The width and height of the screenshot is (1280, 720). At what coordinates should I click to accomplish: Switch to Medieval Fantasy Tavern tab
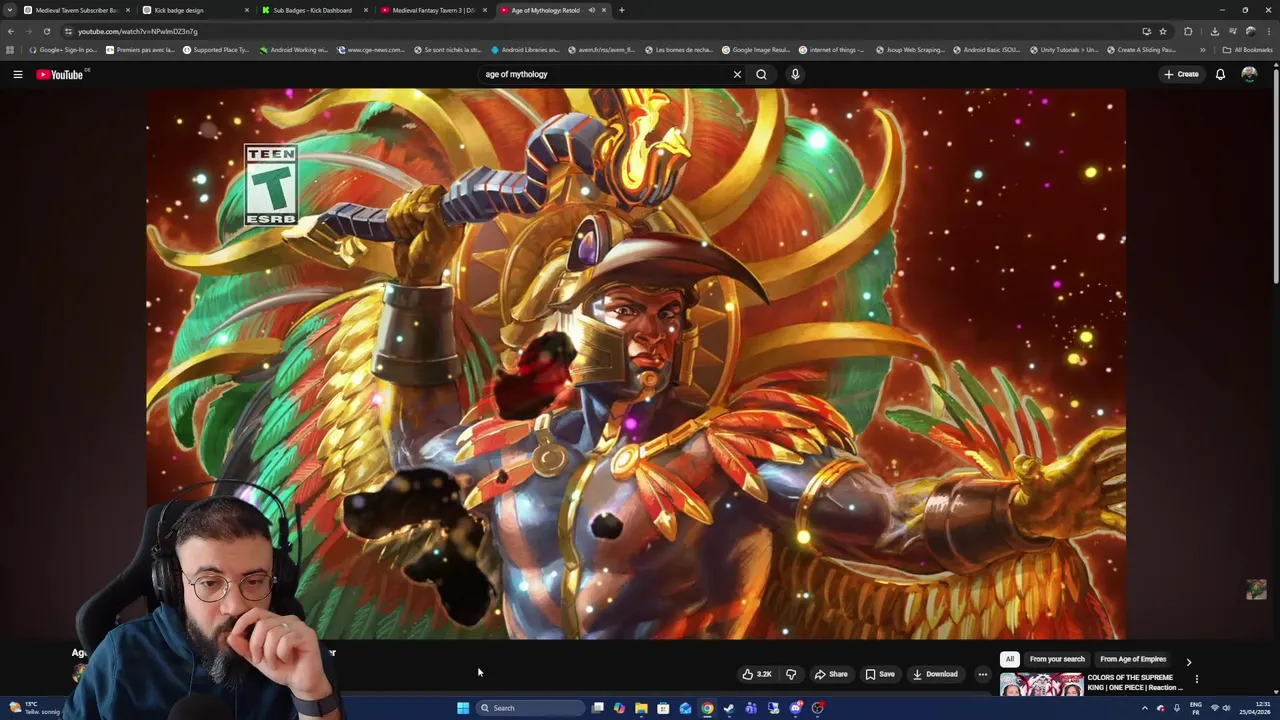pyautogui.click(x=432, y=10)
